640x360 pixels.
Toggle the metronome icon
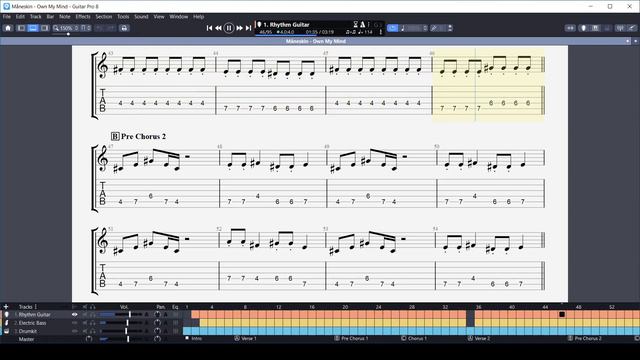point(362,24)
